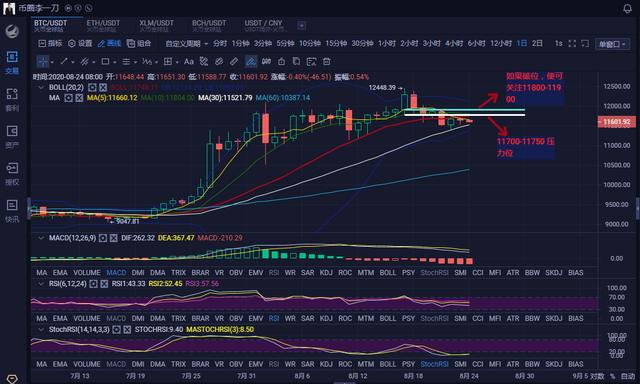The width and height of the screenshot is (640, 384).
Task: Remove the MA indicator
Action: point(79,98)
